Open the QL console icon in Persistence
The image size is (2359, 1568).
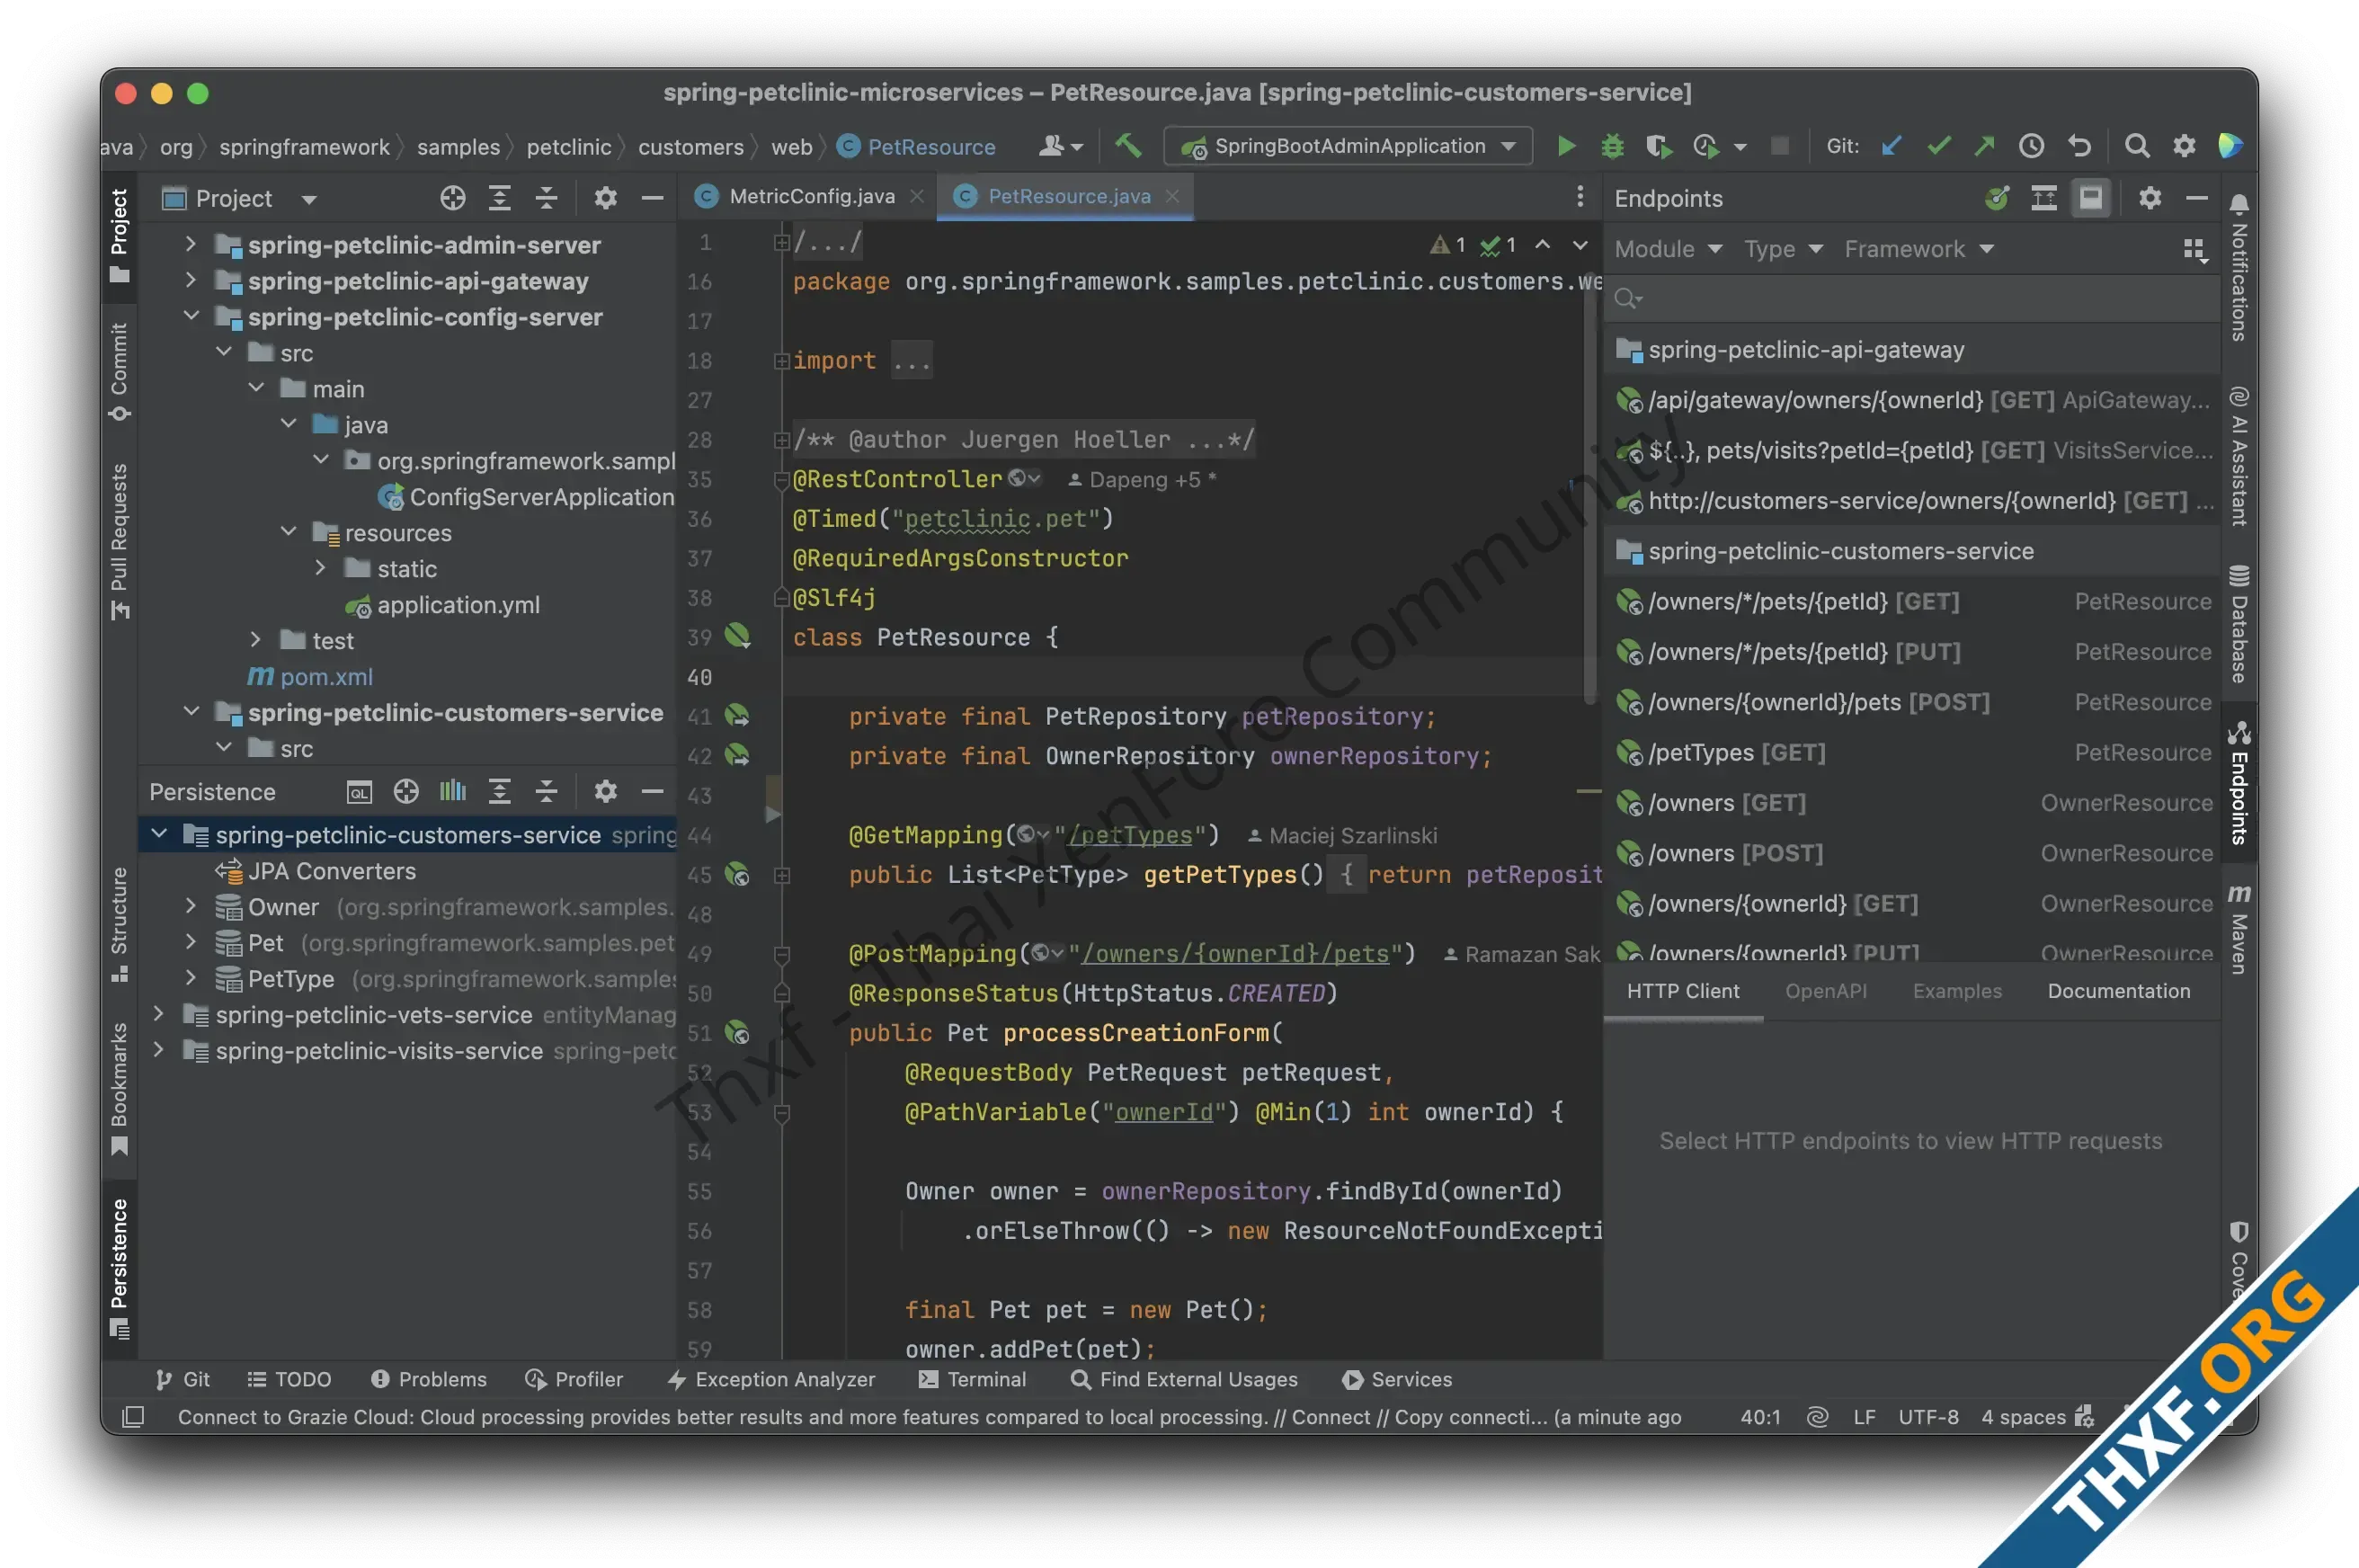point(359,792)
